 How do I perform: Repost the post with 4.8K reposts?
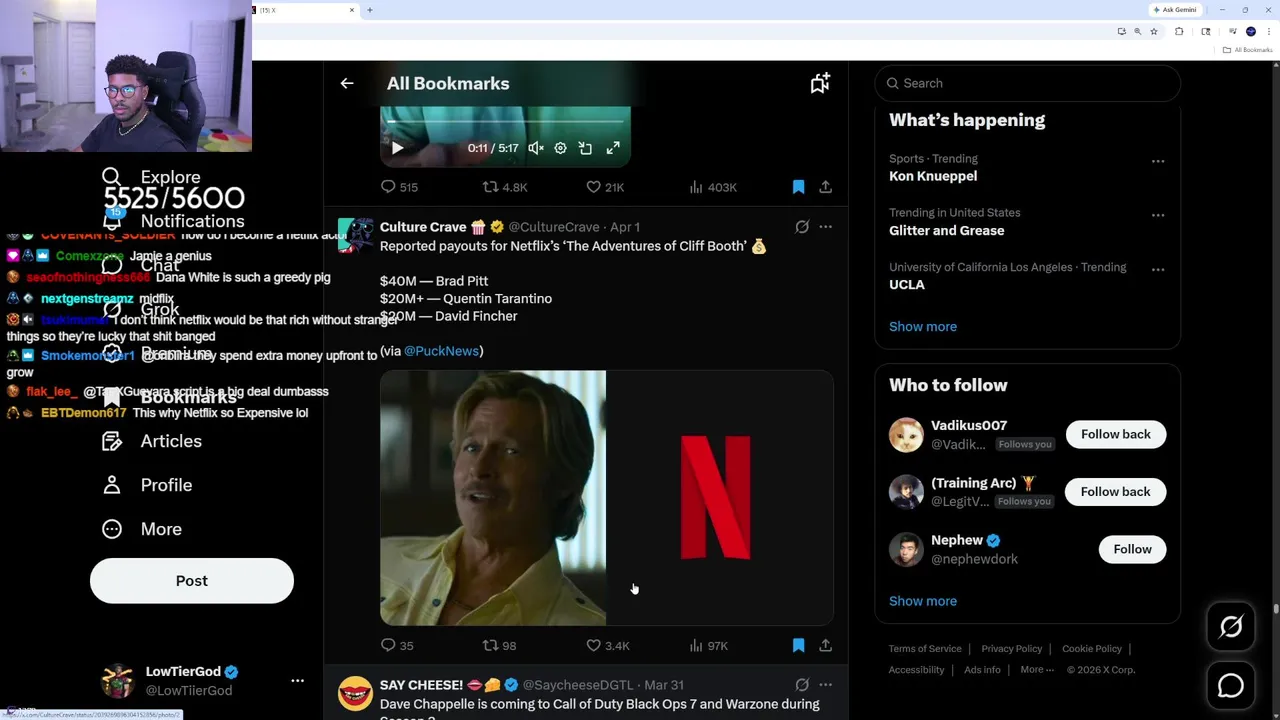[505, 187]
